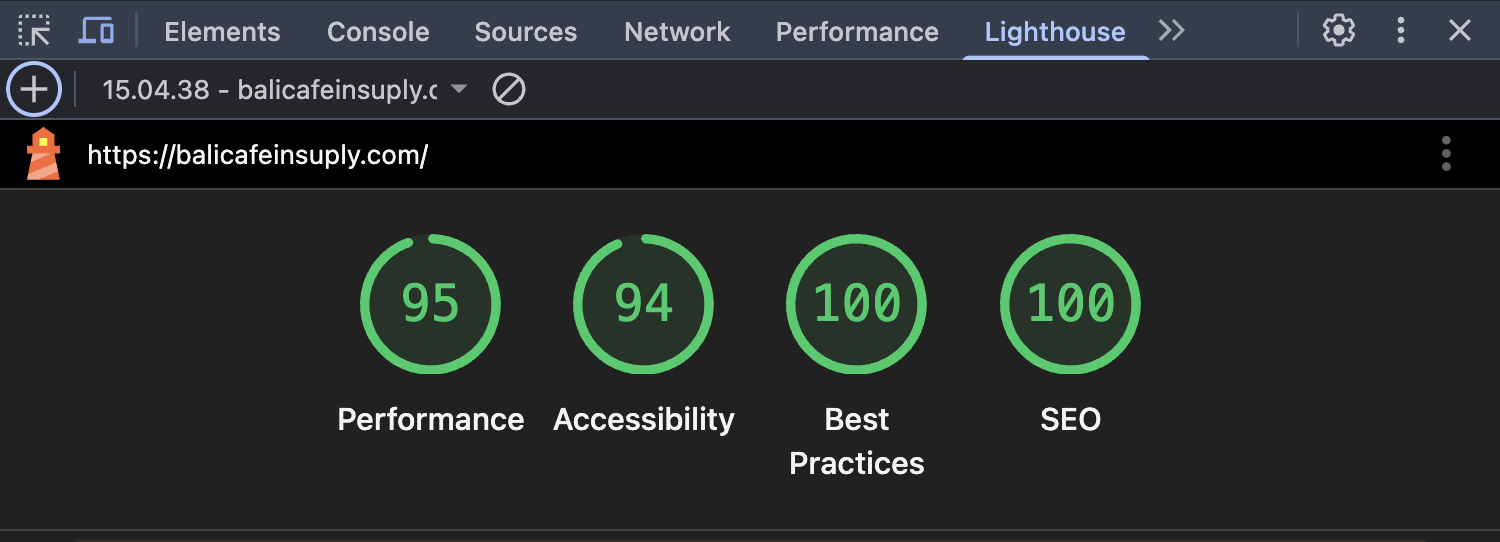The height and width of the screenshot is (542, 1500).
Task: Open DevTools settings gear
Action: (x=1338, y=31)
